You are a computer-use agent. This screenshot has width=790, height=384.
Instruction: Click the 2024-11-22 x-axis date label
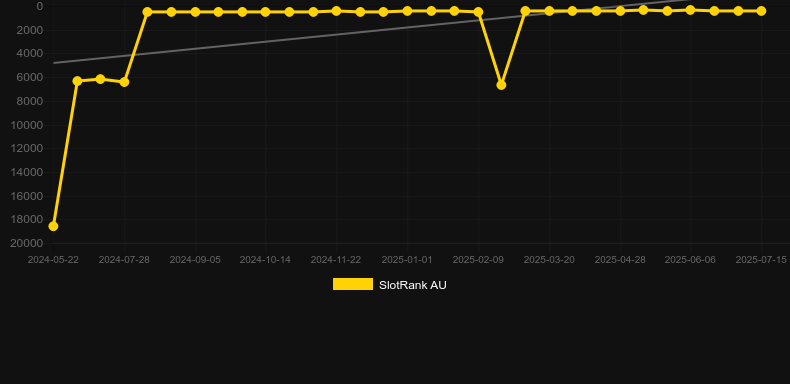point(336,260)
